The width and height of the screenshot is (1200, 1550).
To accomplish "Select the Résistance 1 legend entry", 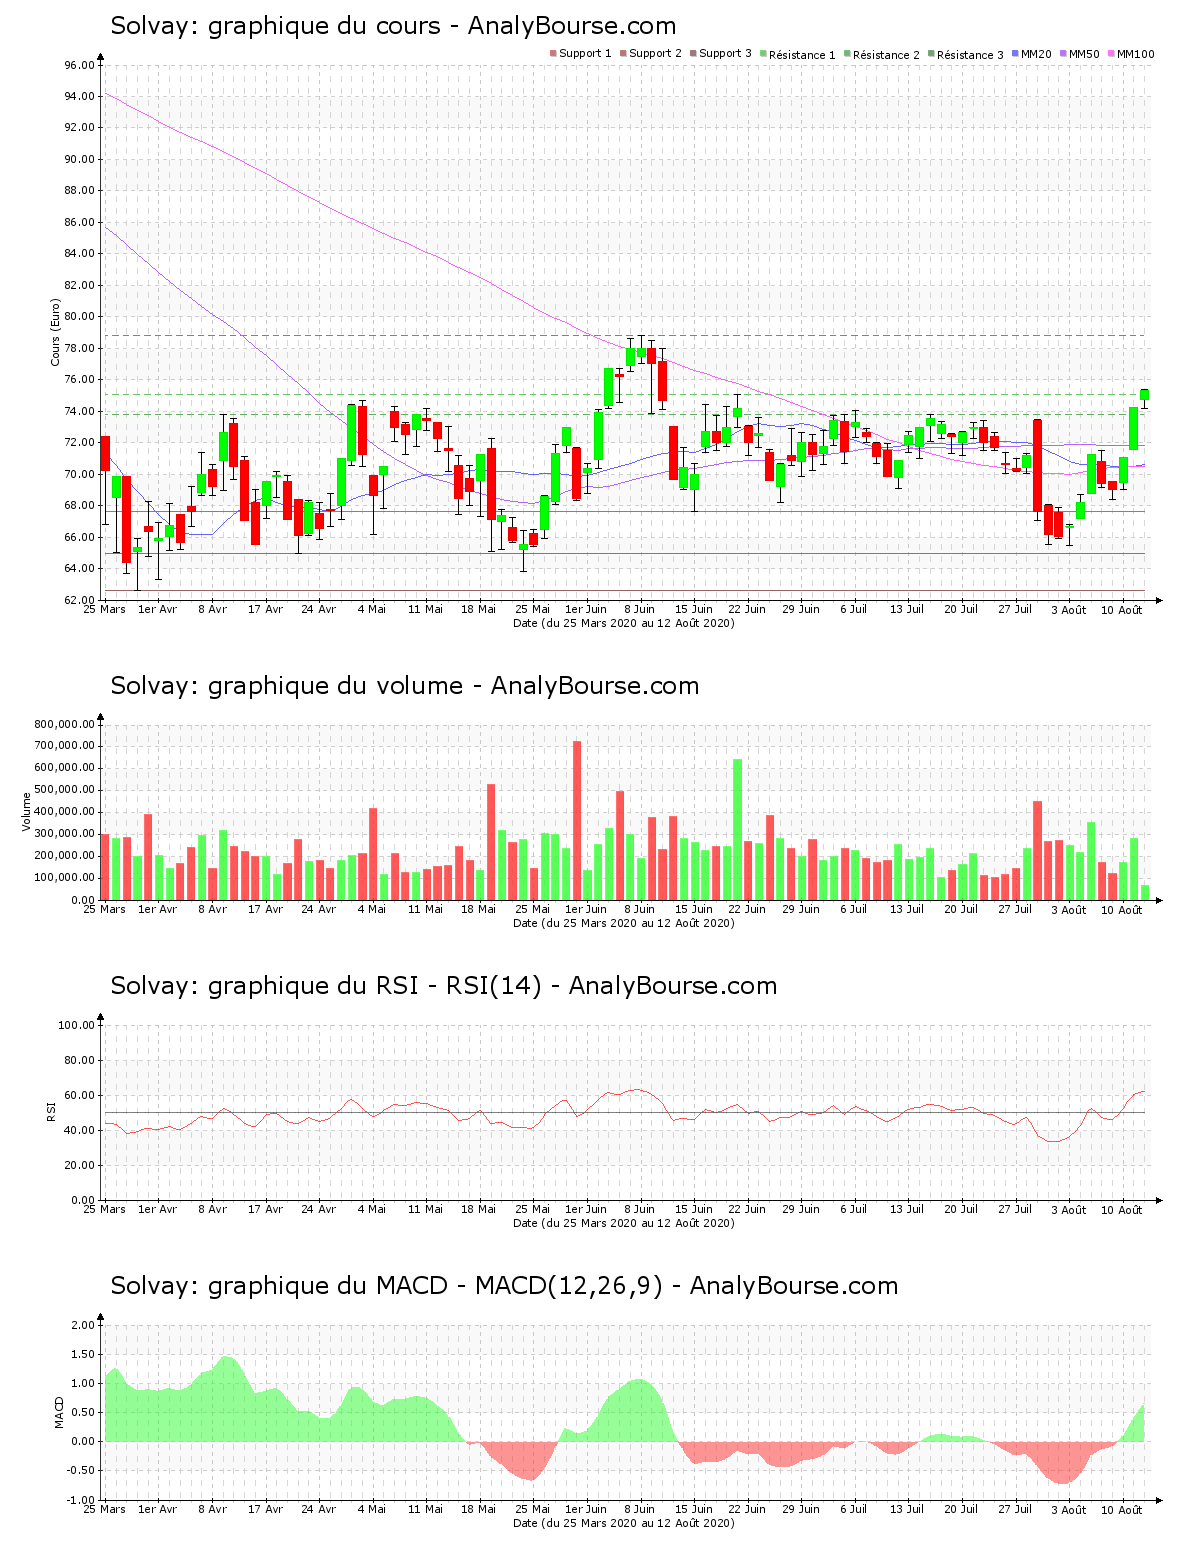I will (797, 54).
